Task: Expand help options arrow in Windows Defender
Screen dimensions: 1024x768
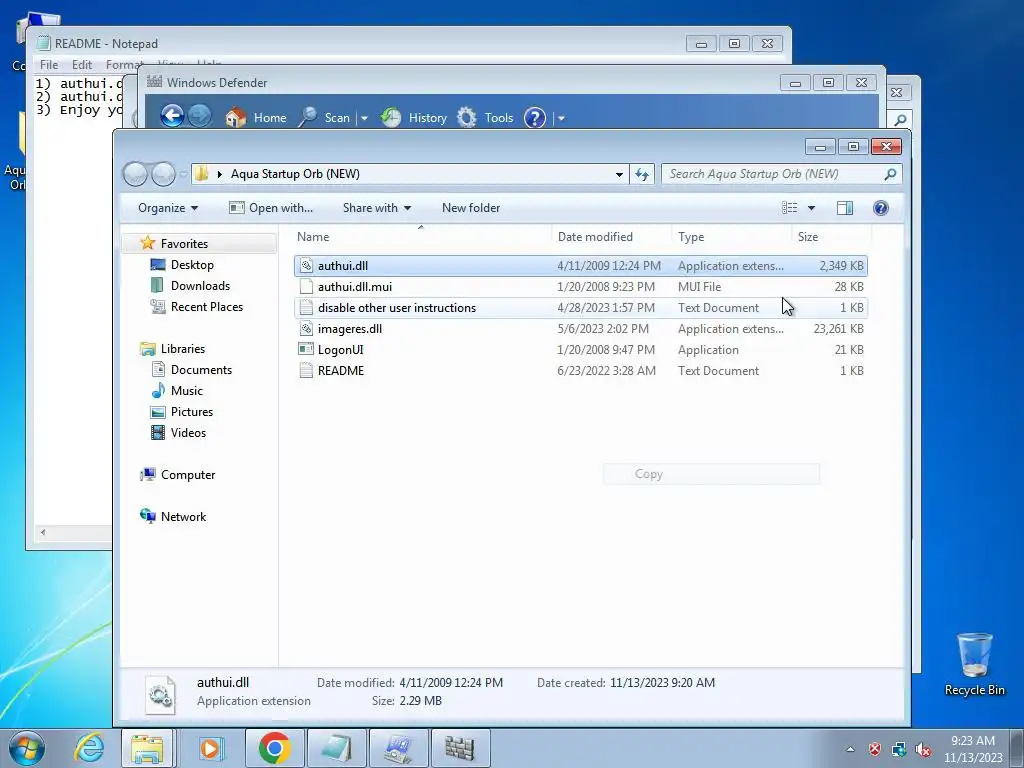Action: 561,118
